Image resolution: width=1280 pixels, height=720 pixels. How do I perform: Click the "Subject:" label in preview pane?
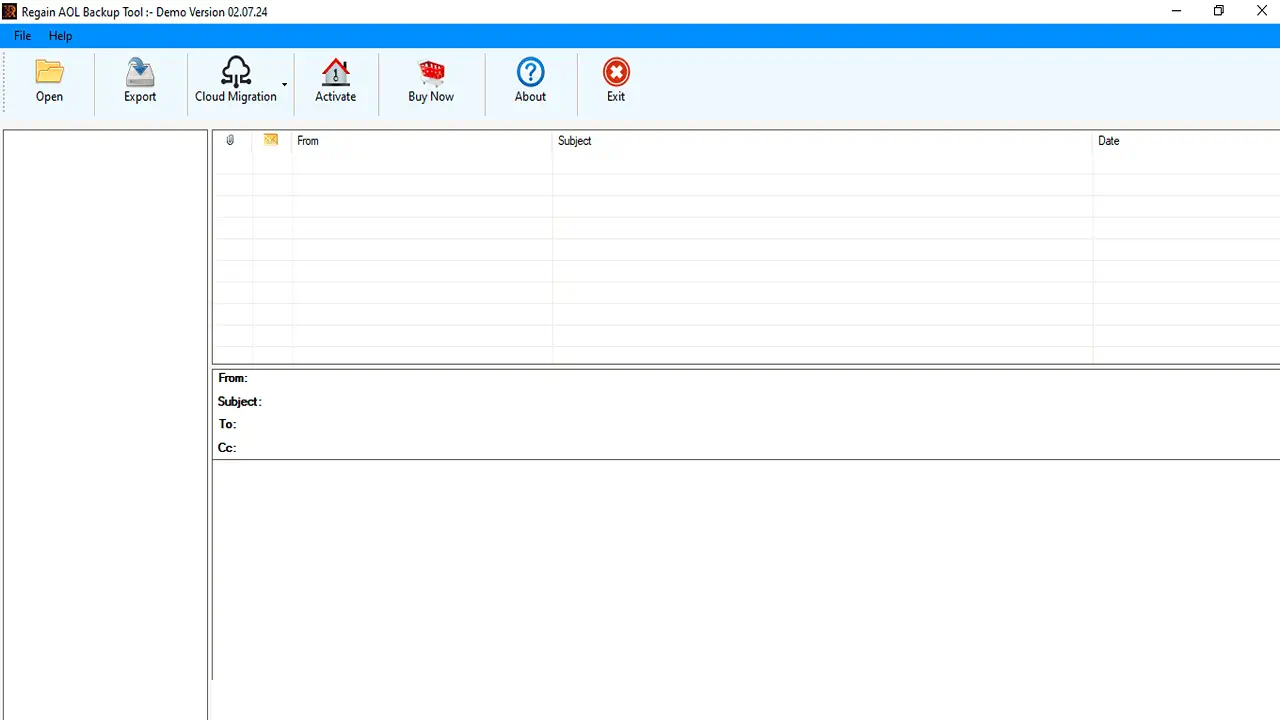tap(240, 401)
